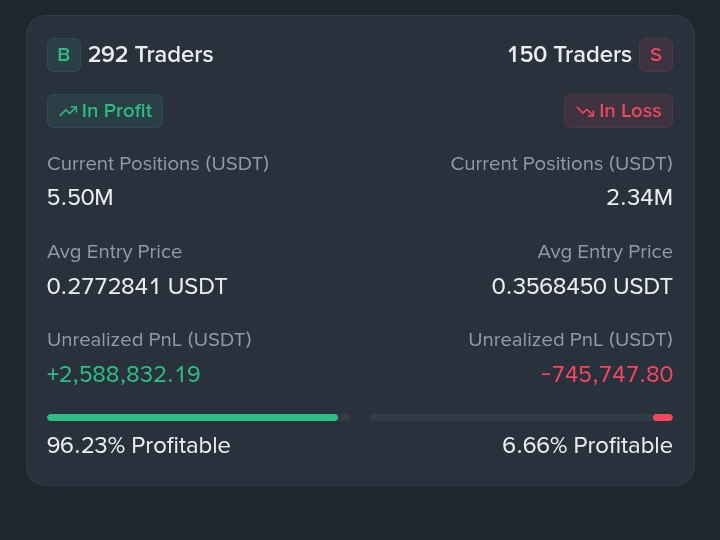Image resolution: width=720 pixels, height=540 pixels.
Task: Click the 292 Traders label
Action: point(151,55)
